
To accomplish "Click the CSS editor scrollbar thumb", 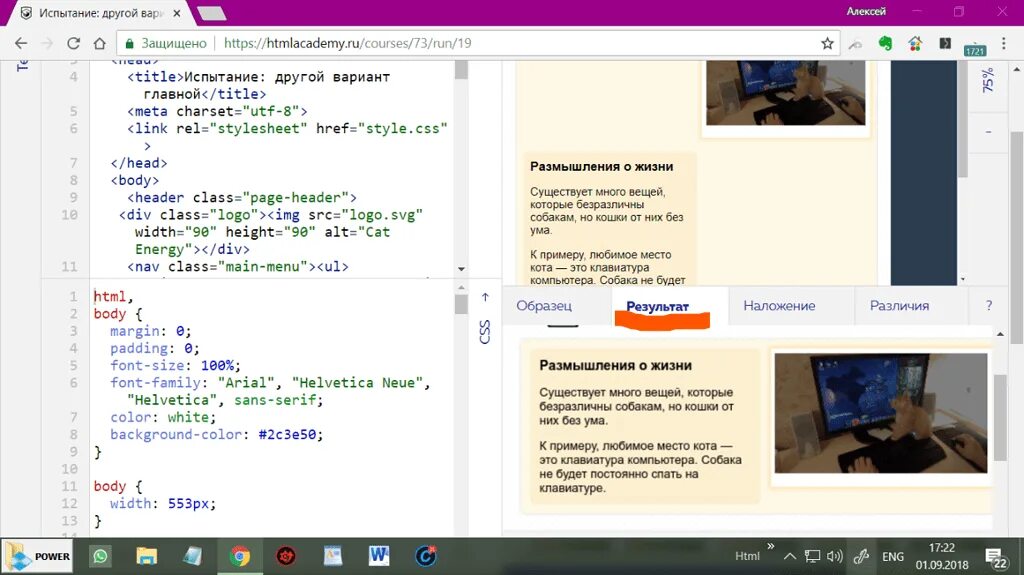I will [x=461, y=304].
